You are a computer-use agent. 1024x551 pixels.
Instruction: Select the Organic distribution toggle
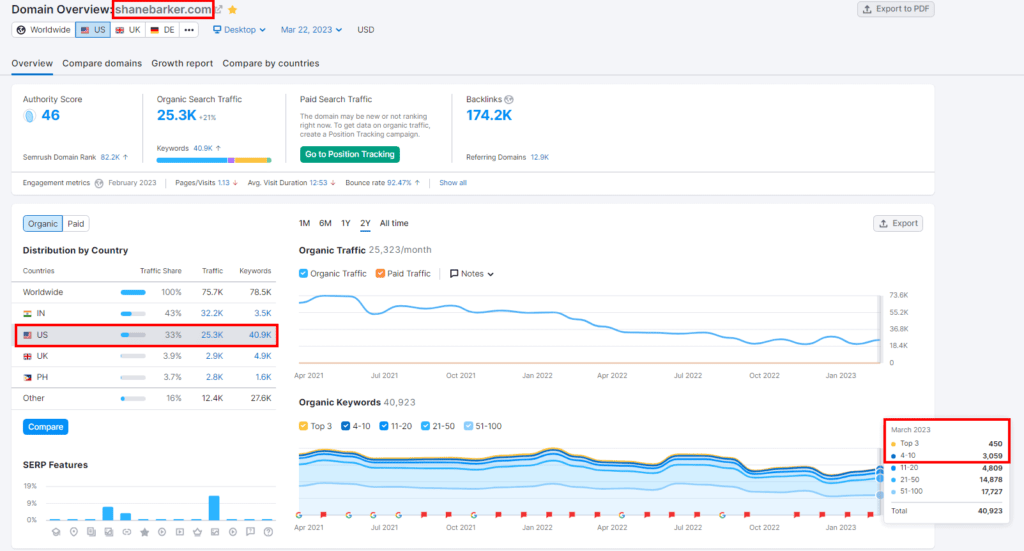[x=42, y=224]
